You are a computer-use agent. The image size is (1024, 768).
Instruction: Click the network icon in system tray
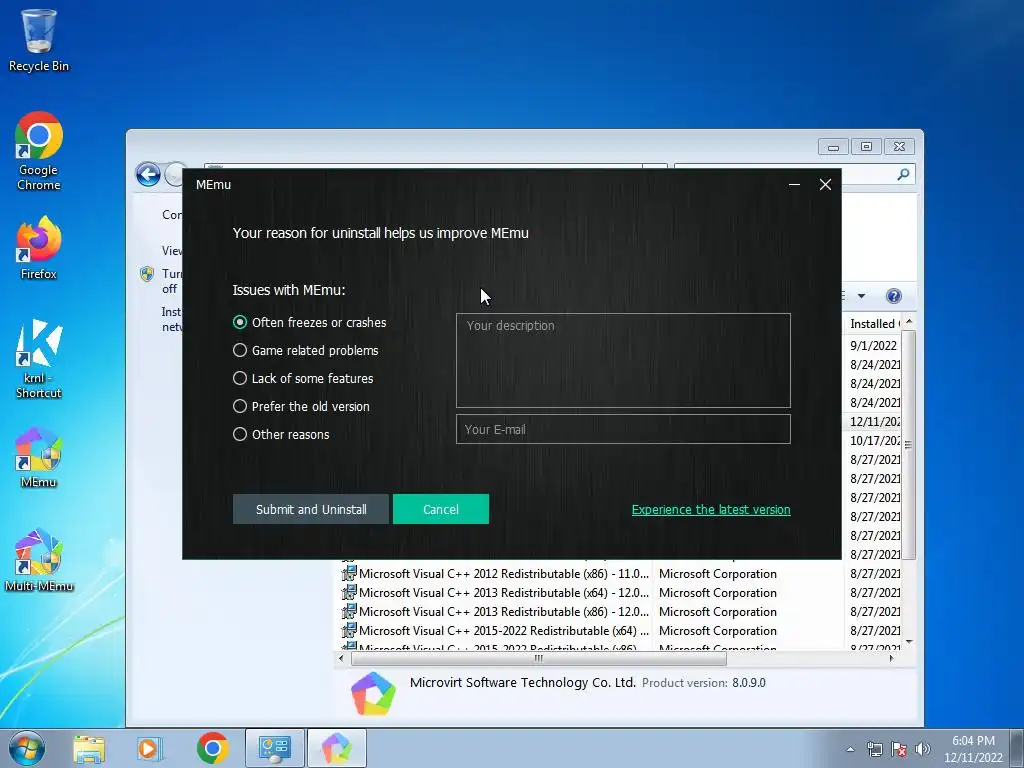[874, 749]
